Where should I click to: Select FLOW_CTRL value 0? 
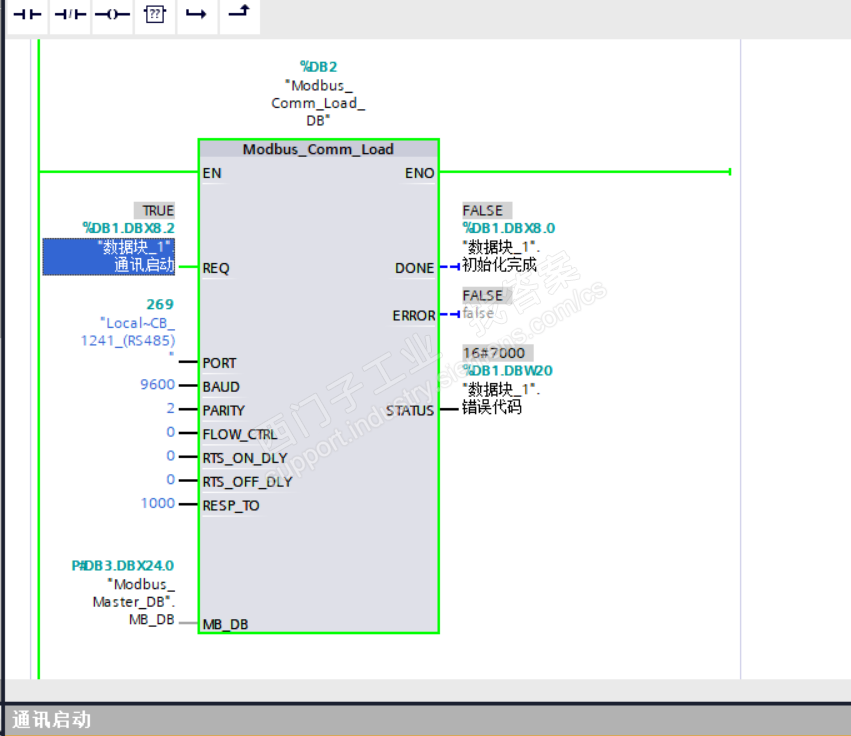tap(170, 433)
